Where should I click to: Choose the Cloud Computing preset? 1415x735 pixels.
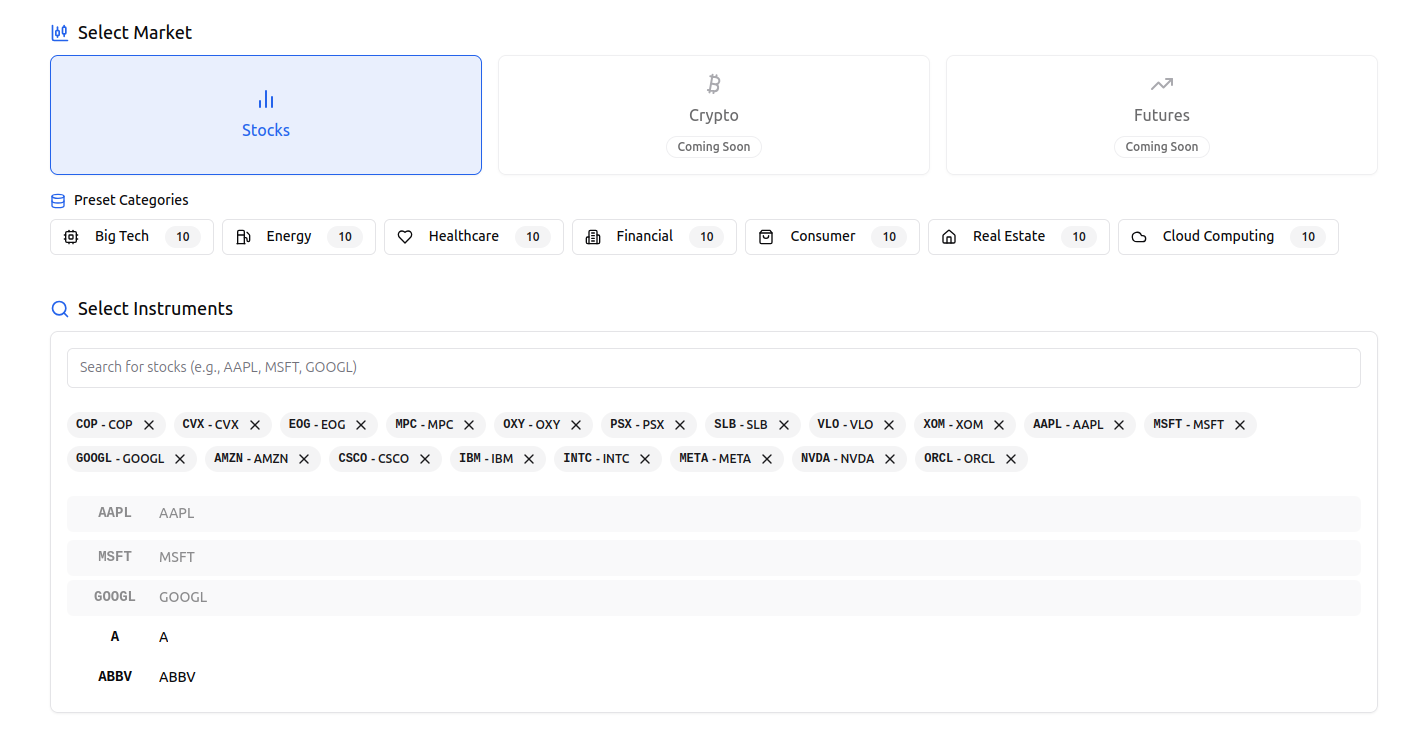point(1228,237)
